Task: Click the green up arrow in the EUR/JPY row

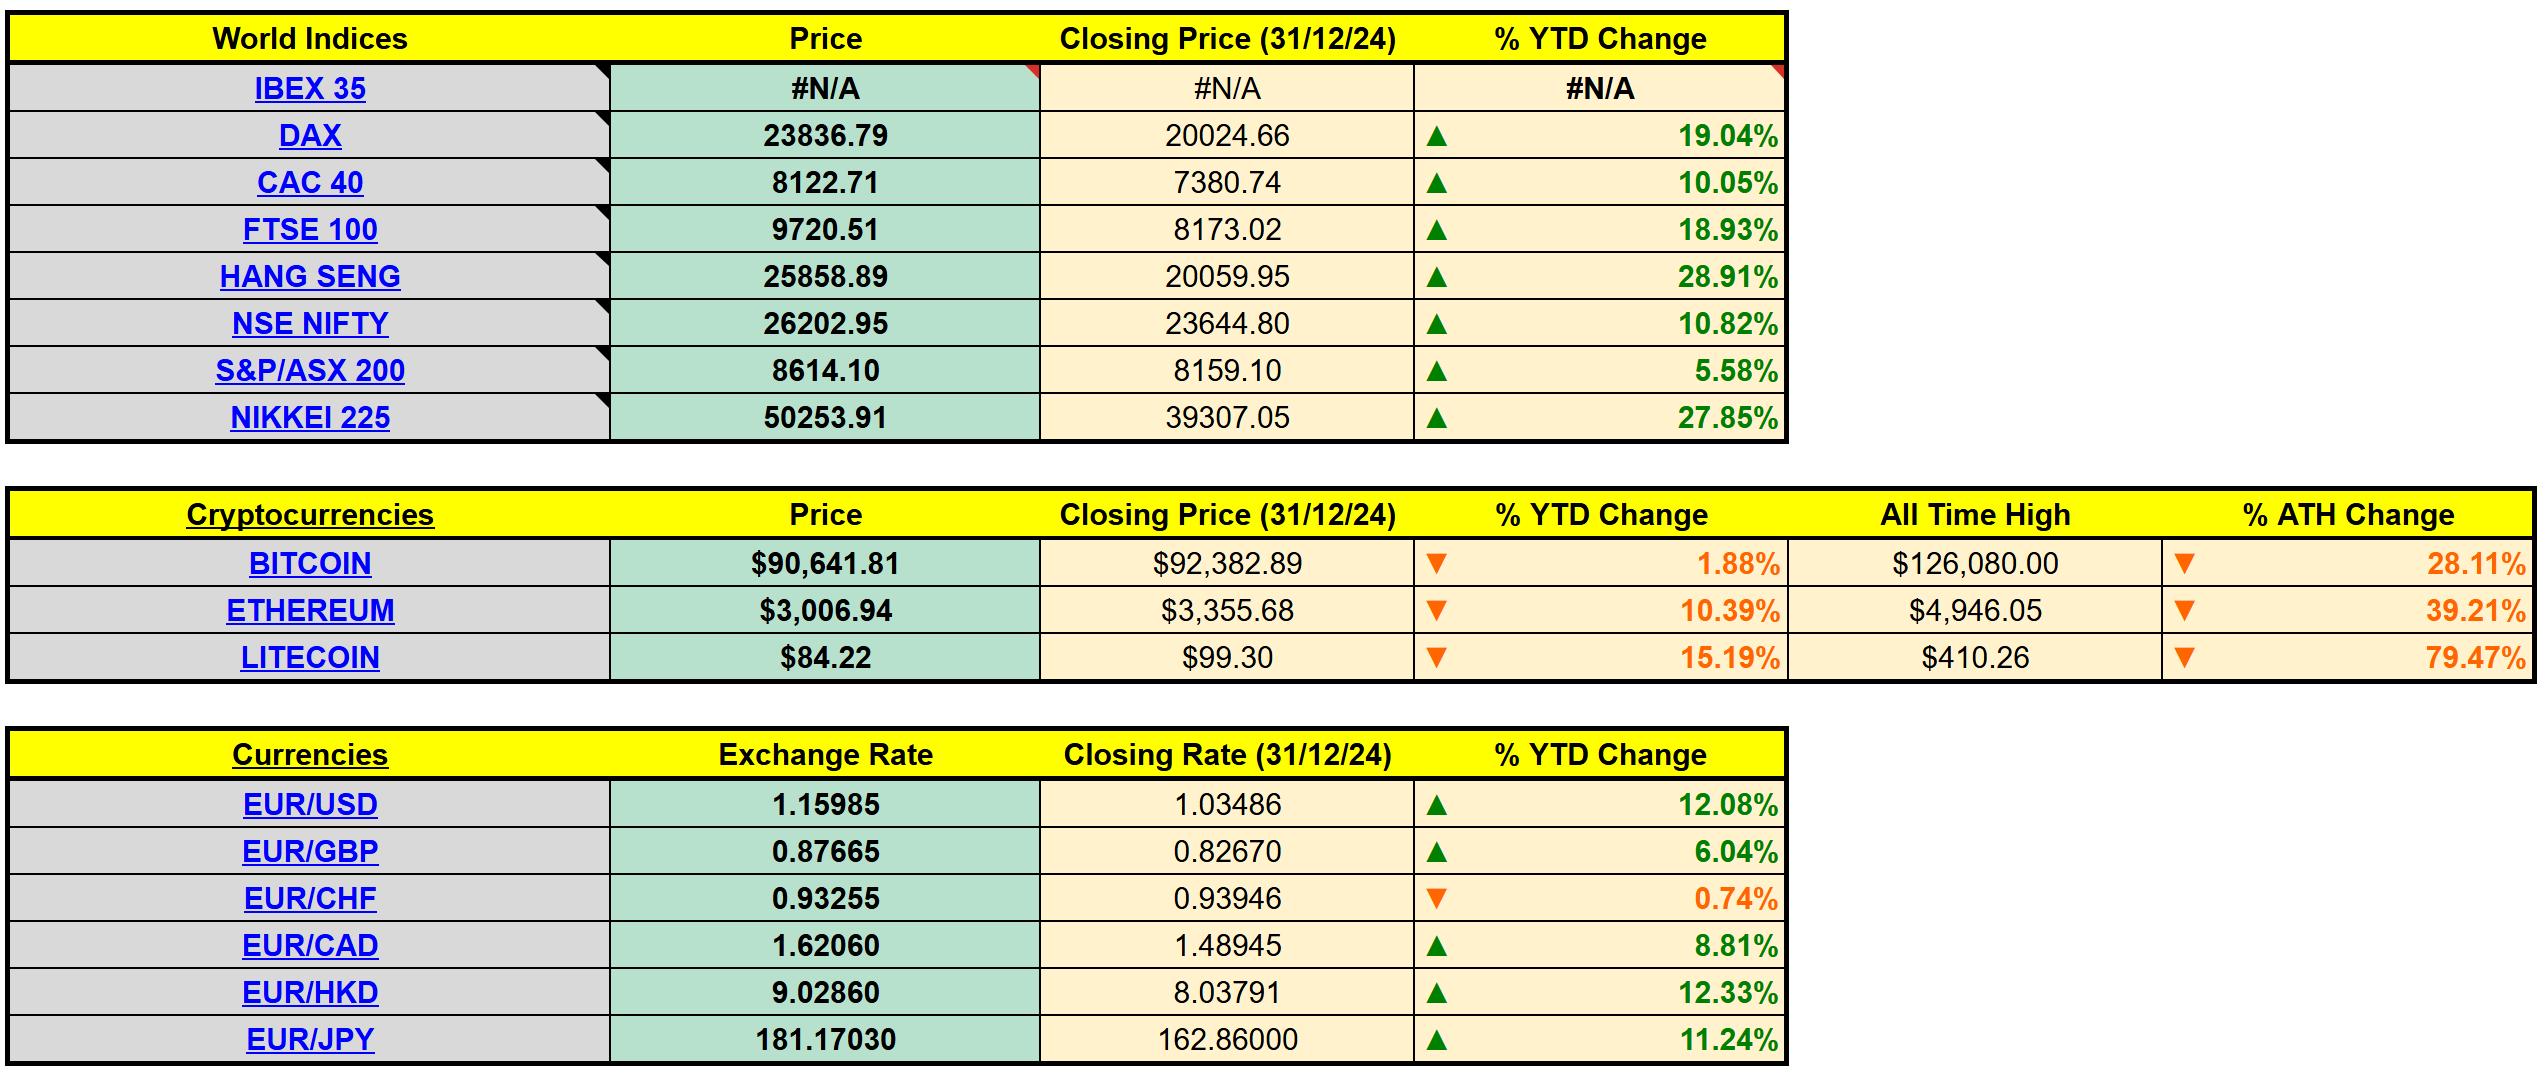Action: (x=1436, y=1040)
